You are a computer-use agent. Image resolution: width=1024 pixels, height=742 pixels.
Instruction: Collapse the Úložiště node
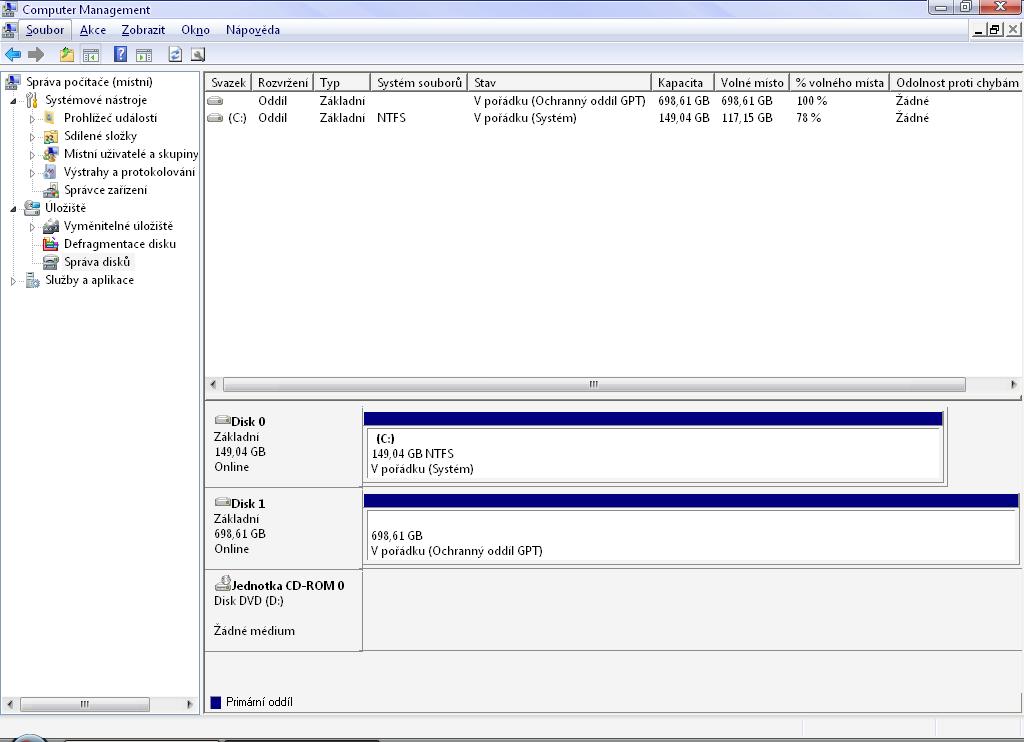click(13, 209)
